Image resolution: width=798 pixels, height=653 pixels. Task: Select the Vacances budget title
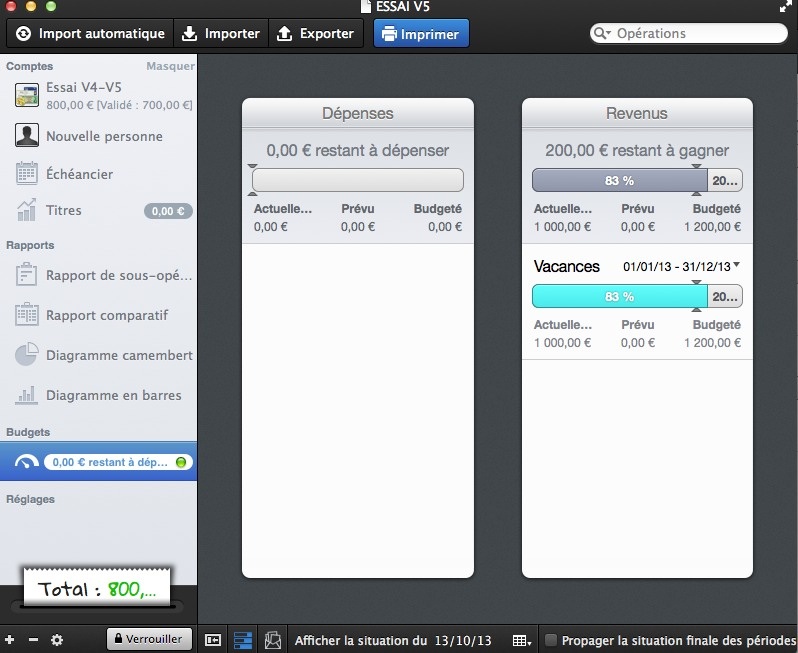[x=566, y=266]
